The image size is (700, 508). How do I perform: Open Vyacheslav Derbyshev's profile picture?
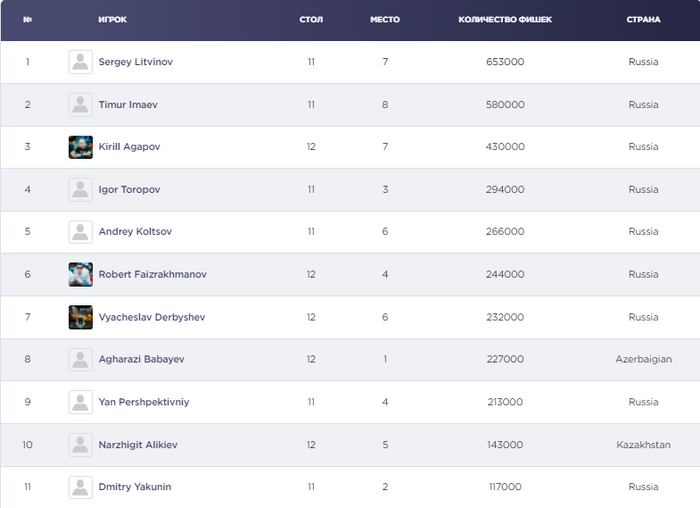(x=81, y=317)
